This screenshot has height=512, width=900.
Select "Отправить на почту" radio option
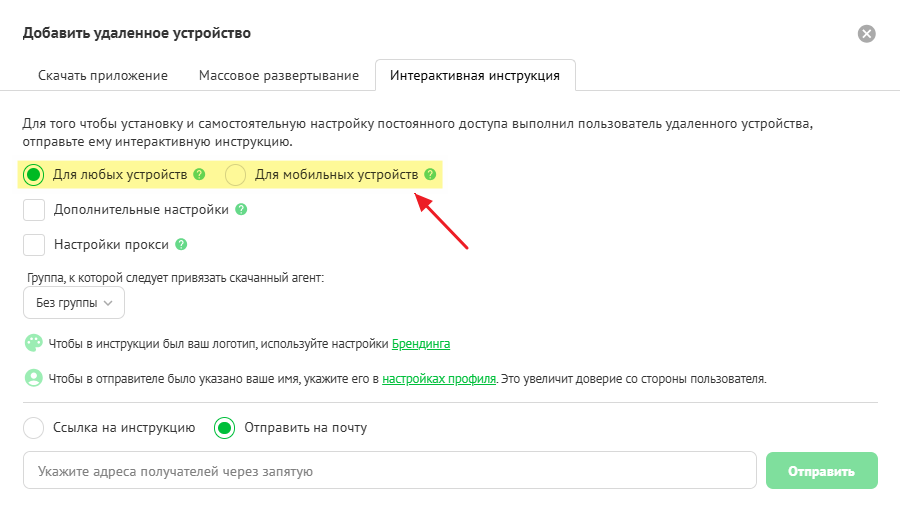[x=225, y=428]
